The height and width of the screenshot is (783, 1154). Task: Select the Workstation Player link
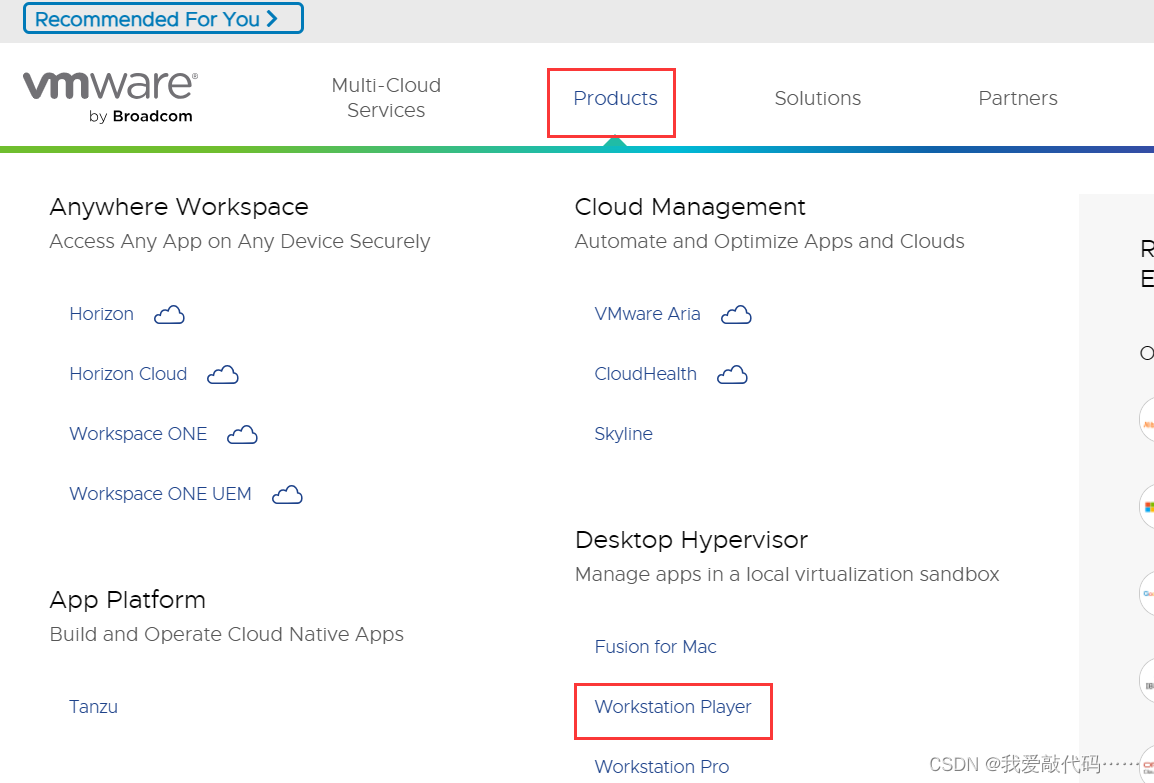673,707
